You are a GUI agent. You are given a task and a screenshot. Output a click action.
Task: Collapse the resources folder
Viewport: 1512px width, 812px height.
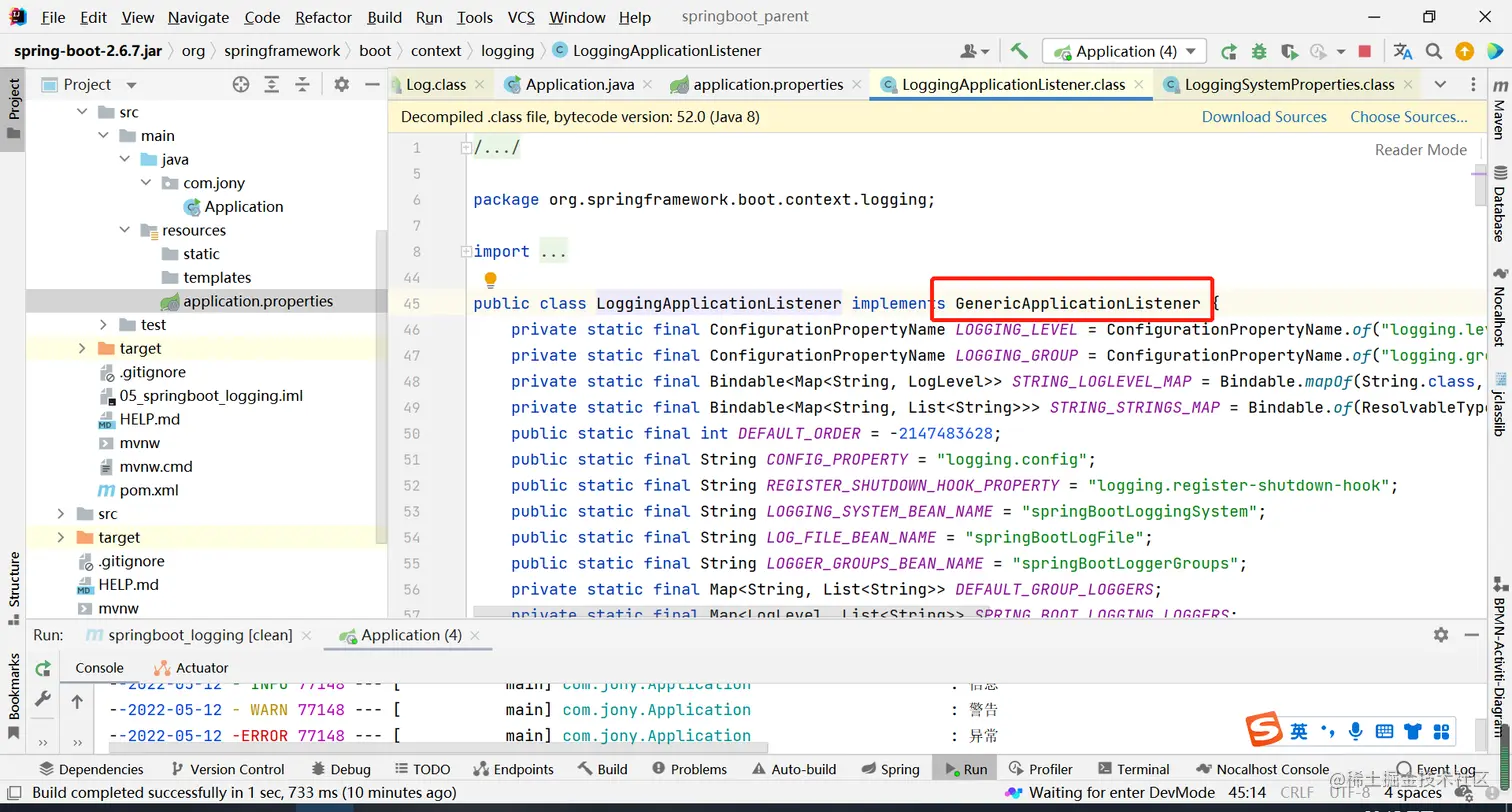(125, 231)
